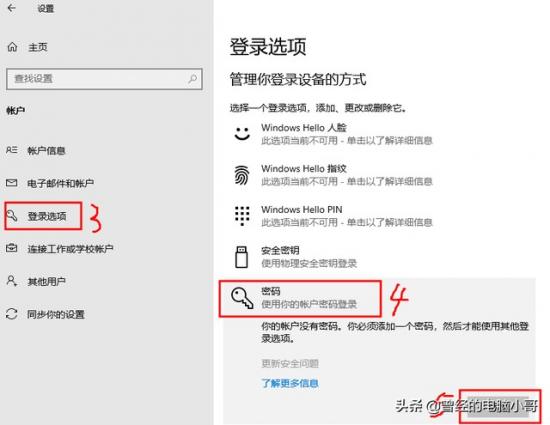Click the 更新安全问题 link
The image size is (550, 425).
pos(290,363)
